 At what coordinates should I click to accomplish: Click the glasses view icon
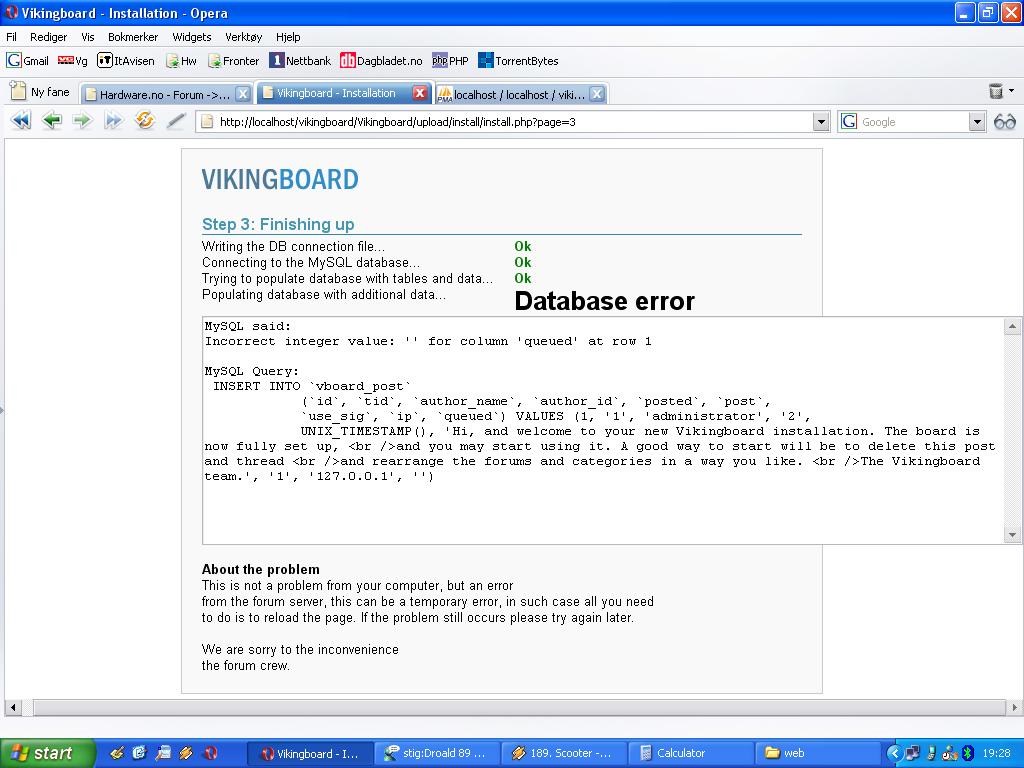click(1005, 121)
